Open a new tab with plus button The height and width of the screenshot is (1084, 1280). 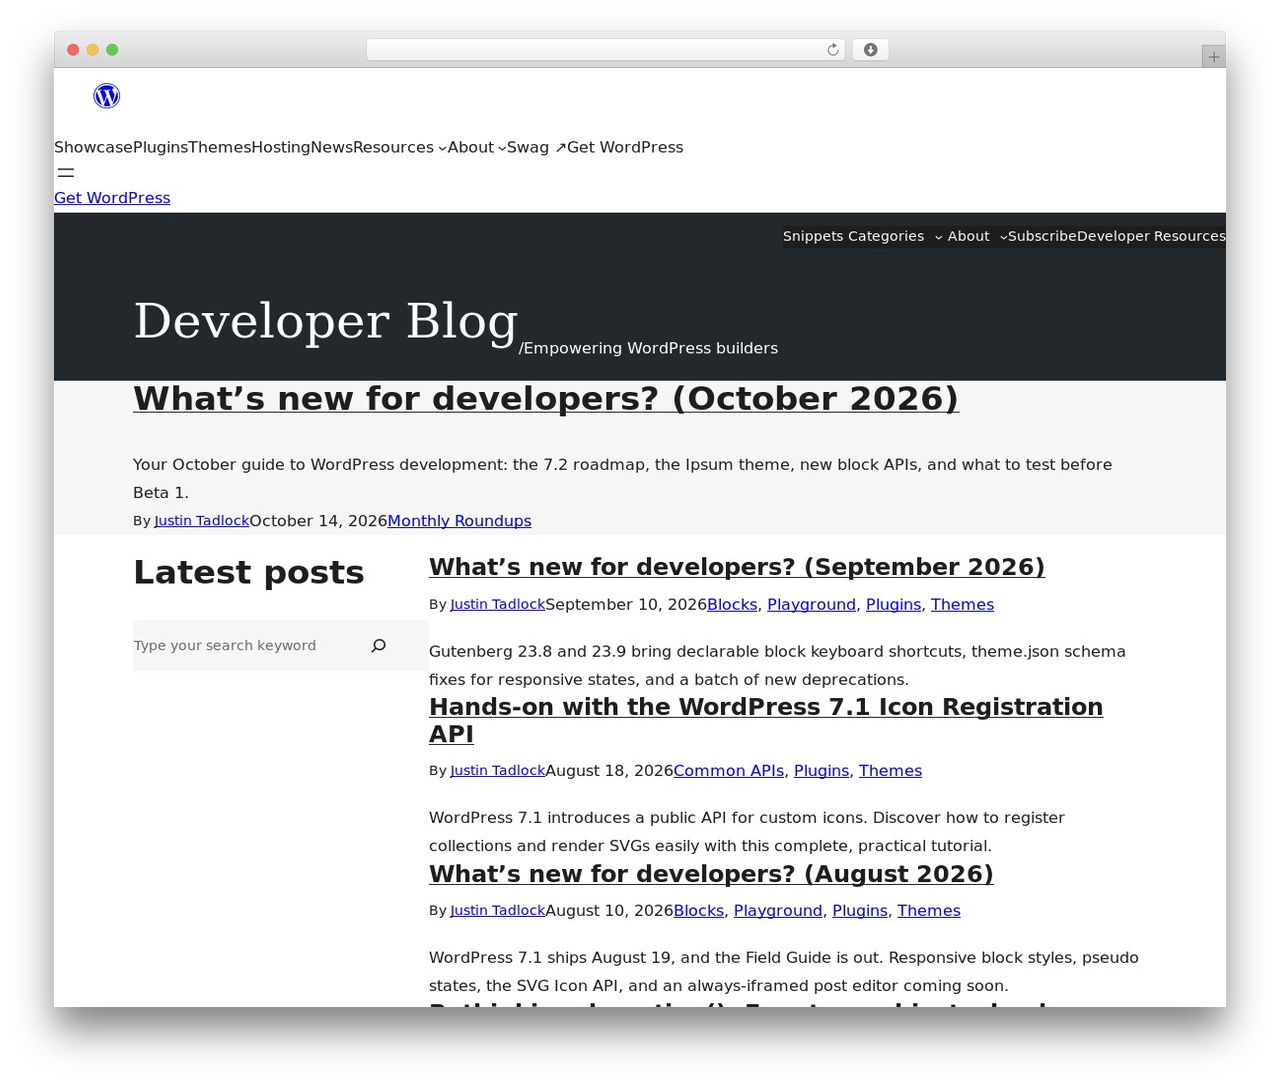[x=1213, y=57]
